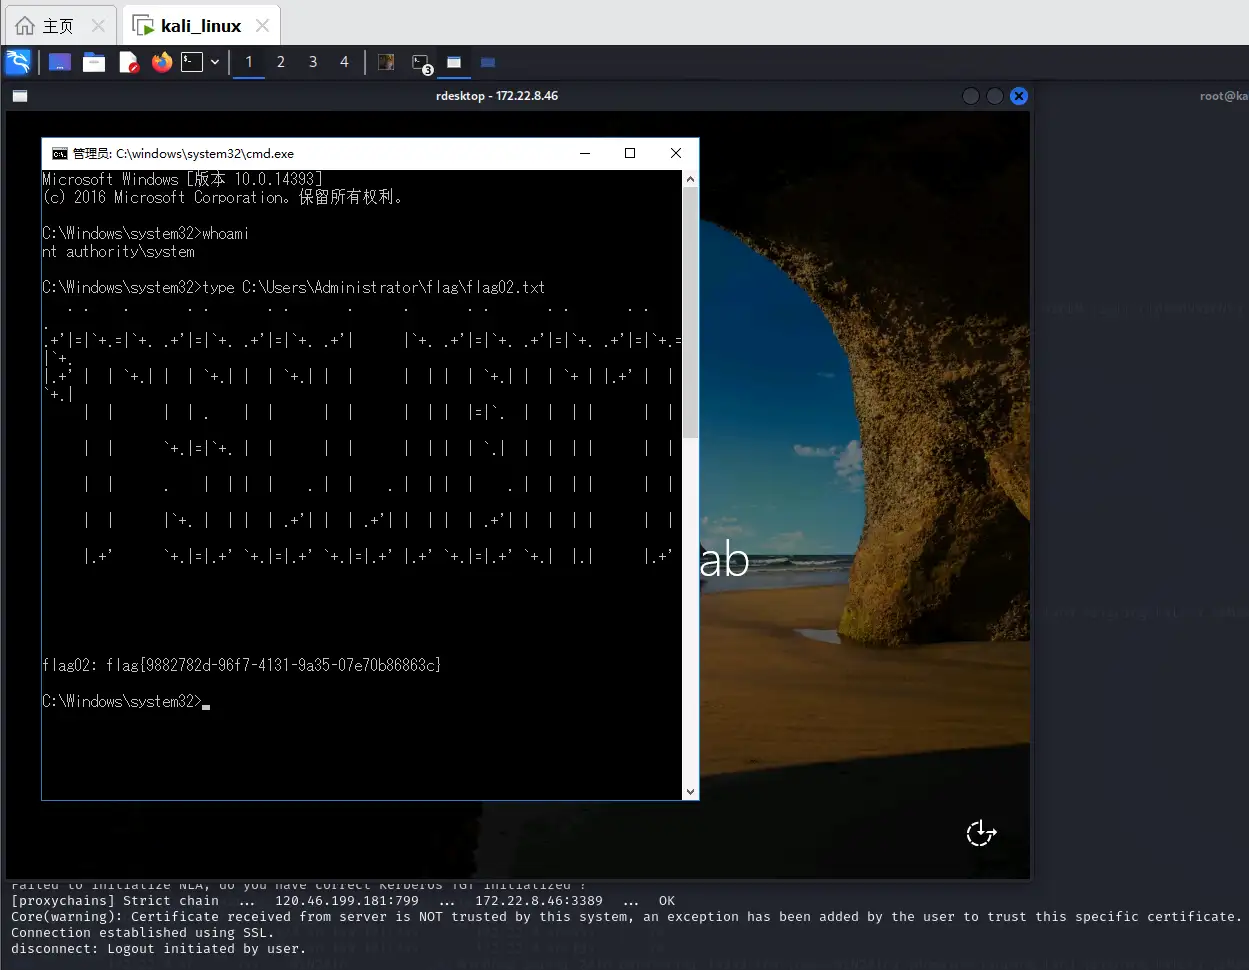Open the cmd.exe title bar system icon

[60, 153]
